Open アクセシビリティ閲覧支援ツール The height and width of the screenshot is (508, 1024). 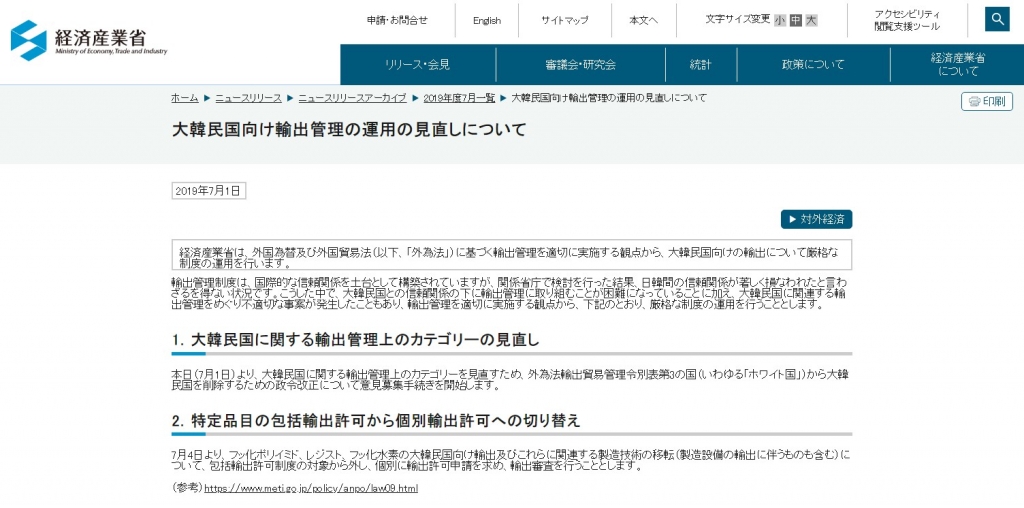tap(907, 20)
